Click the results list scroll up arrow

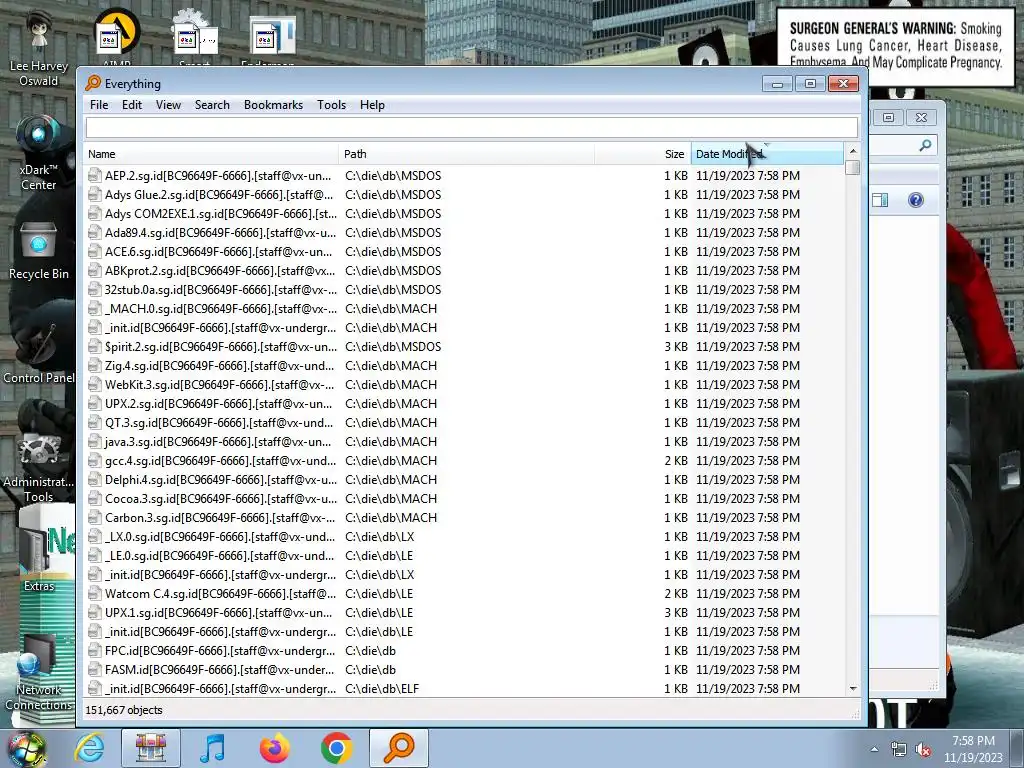click(x=852, y=152)
